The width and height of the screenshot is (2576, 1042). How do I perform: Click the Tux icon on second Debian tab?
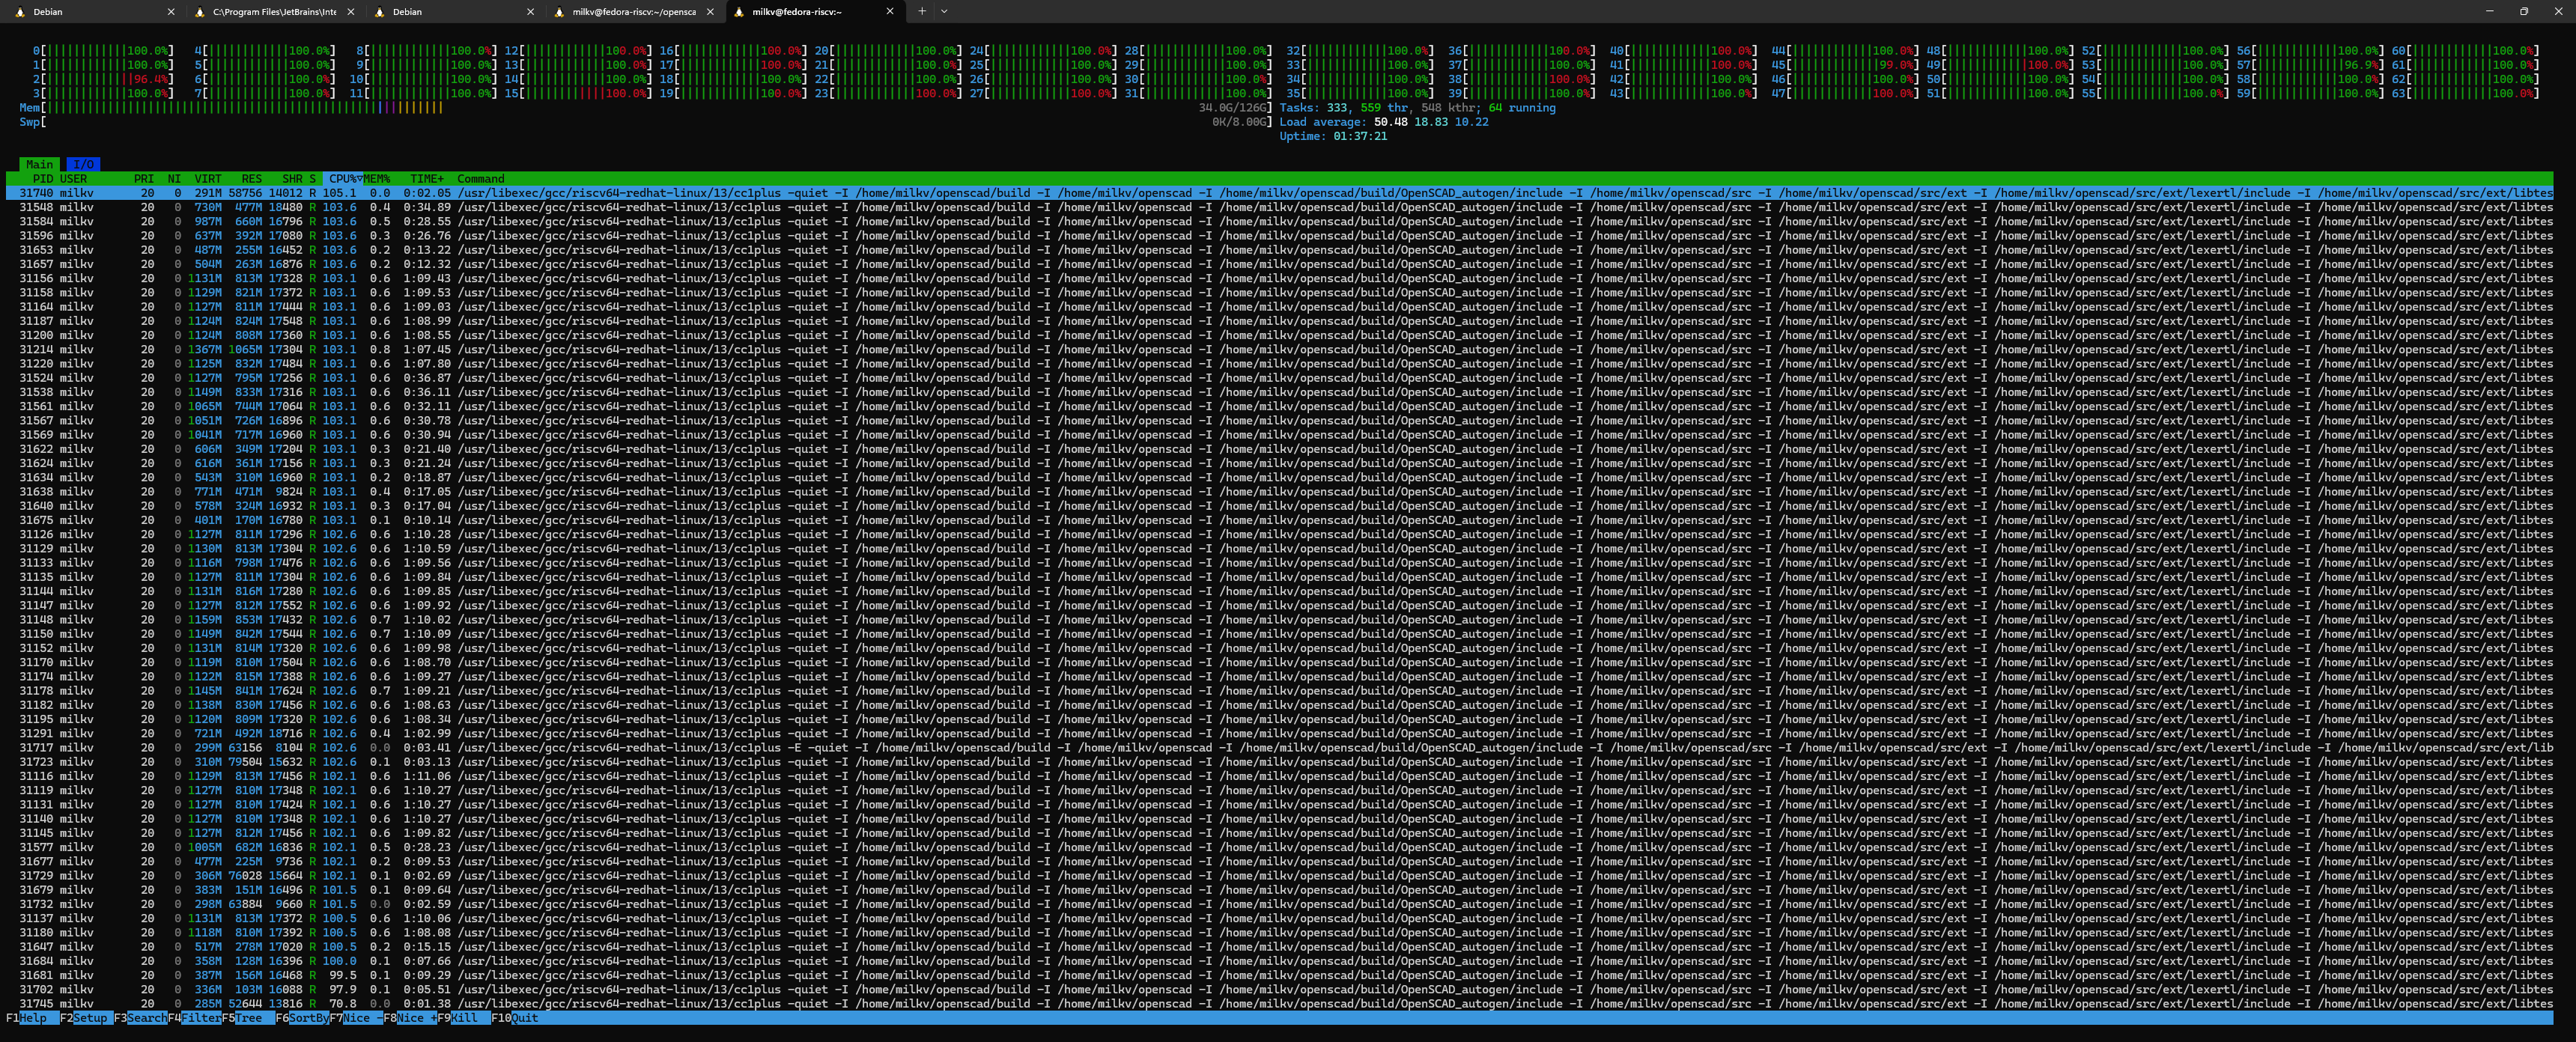[379, 12]
